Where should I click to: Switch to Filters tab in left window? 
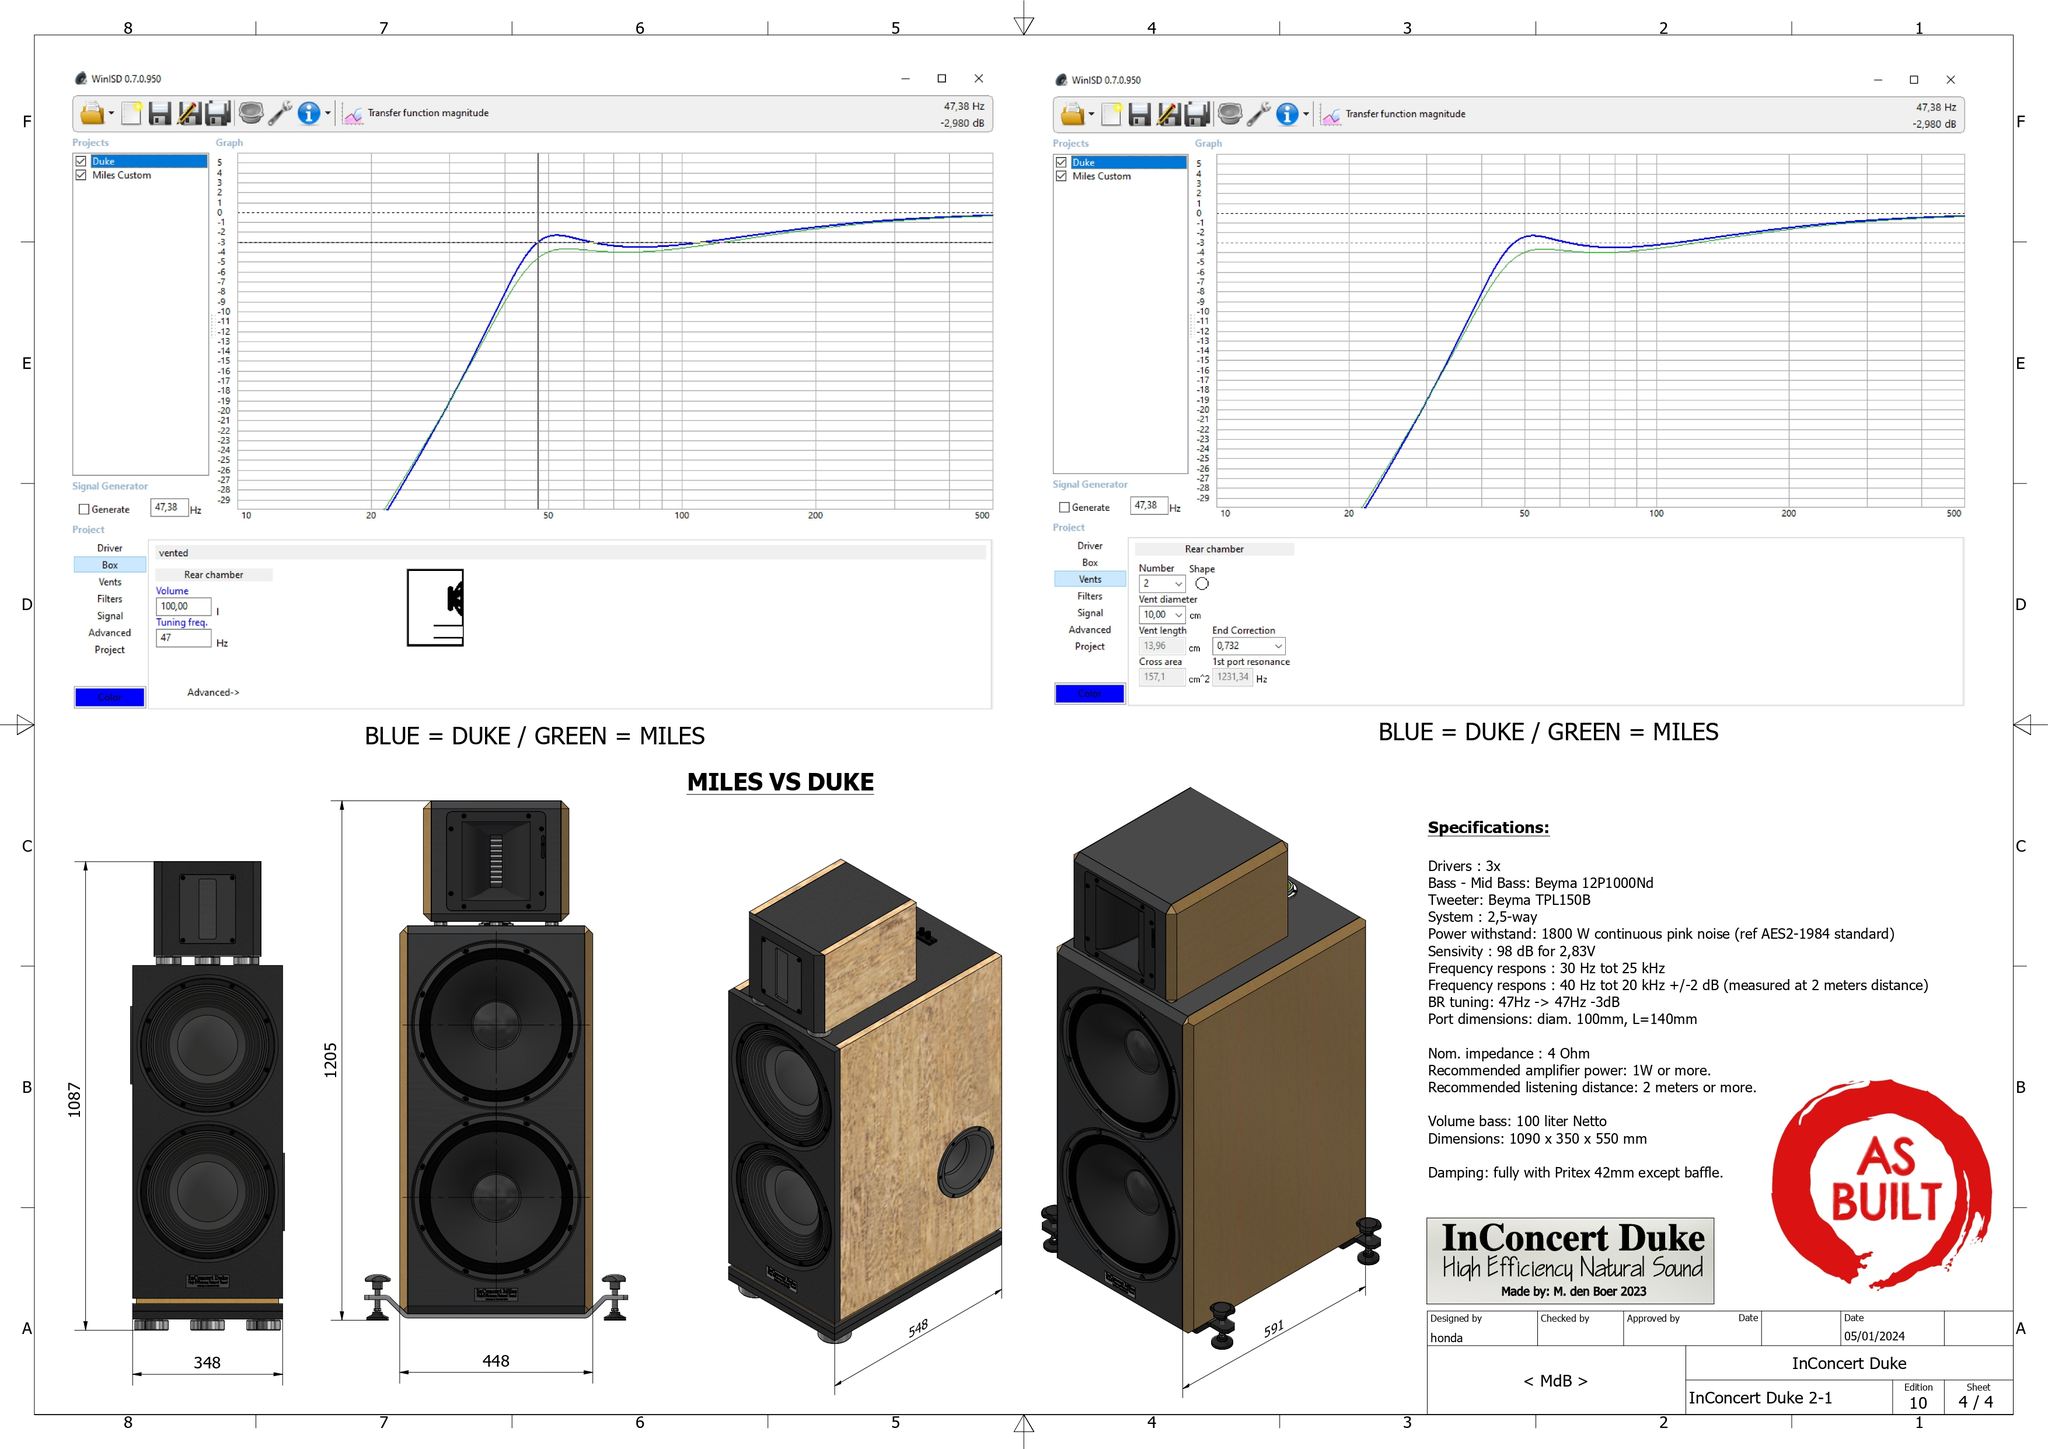(x=110, y=599)
